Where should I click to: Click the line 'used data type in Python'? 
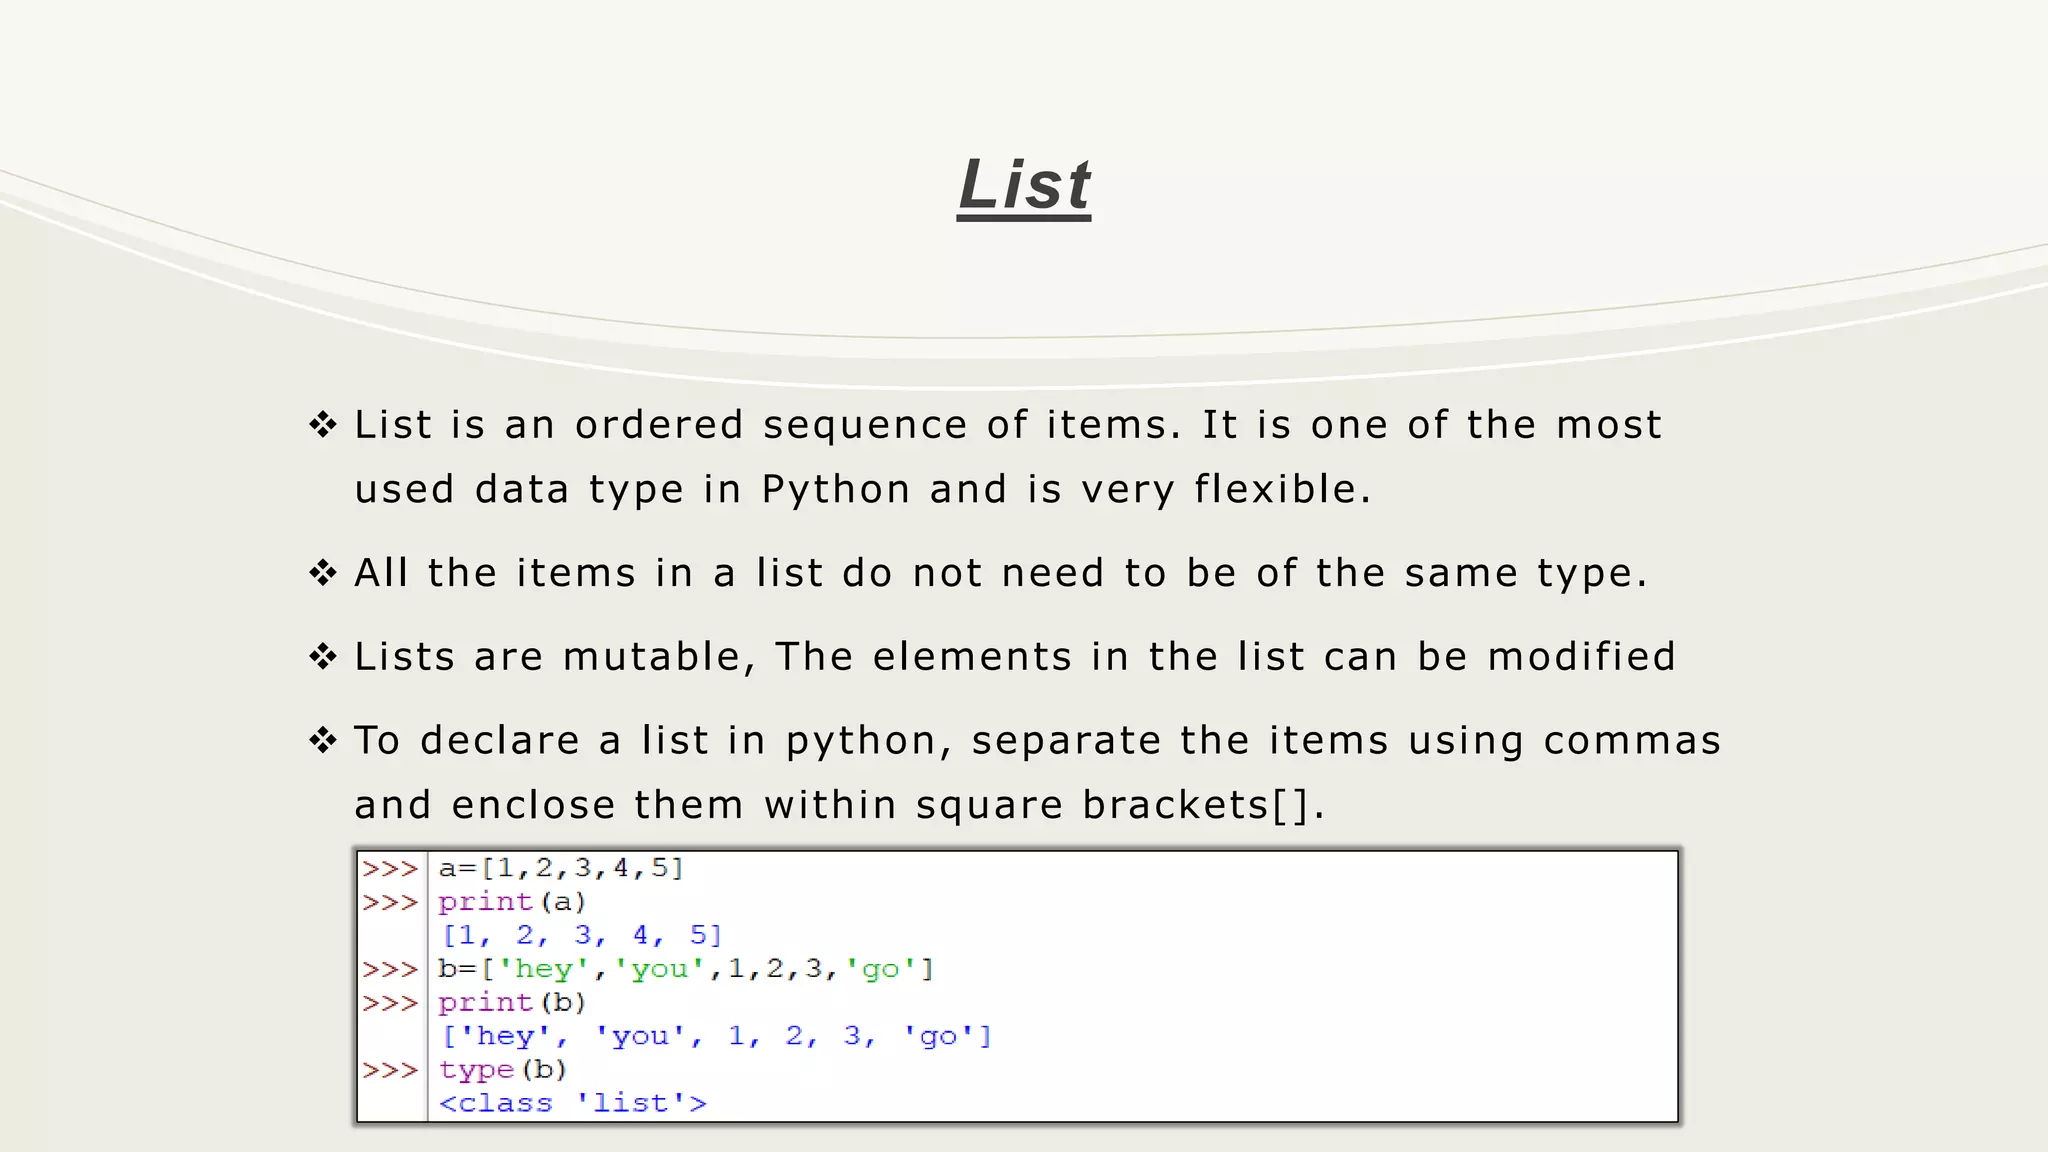[x=863, y=489]
